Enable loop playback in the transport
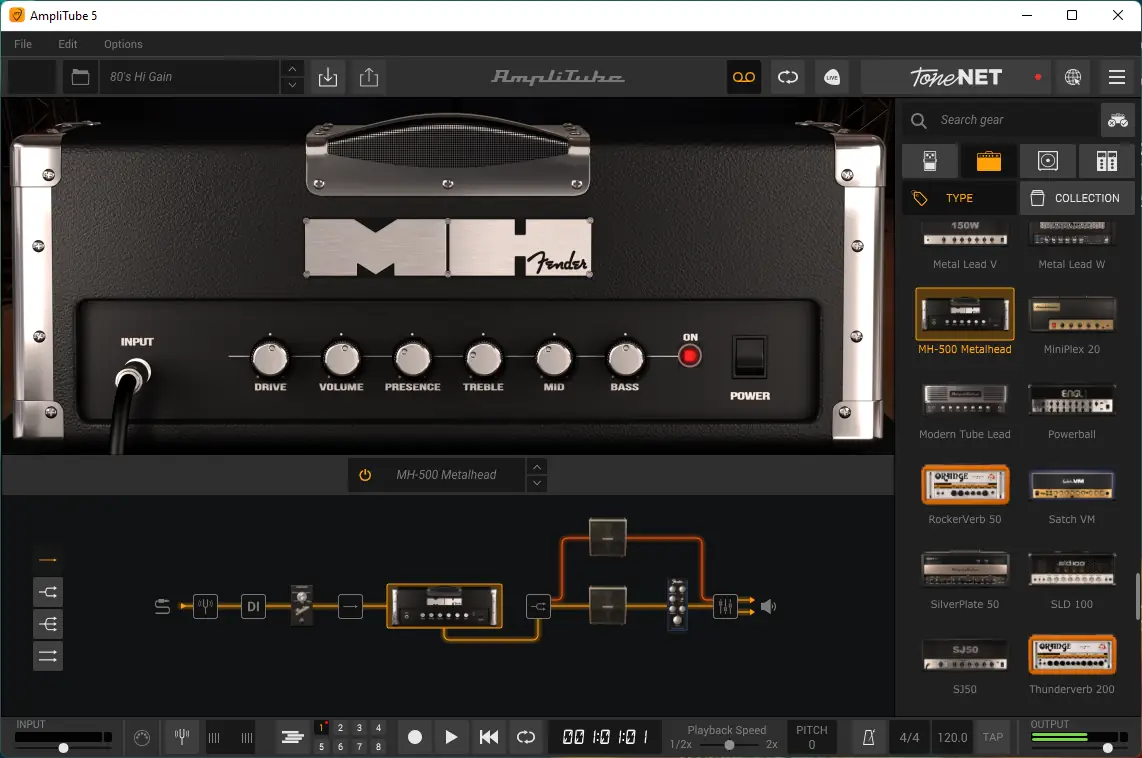This screenshot has width=1142, height=758. pyautogui.click(x=526, y=736)
